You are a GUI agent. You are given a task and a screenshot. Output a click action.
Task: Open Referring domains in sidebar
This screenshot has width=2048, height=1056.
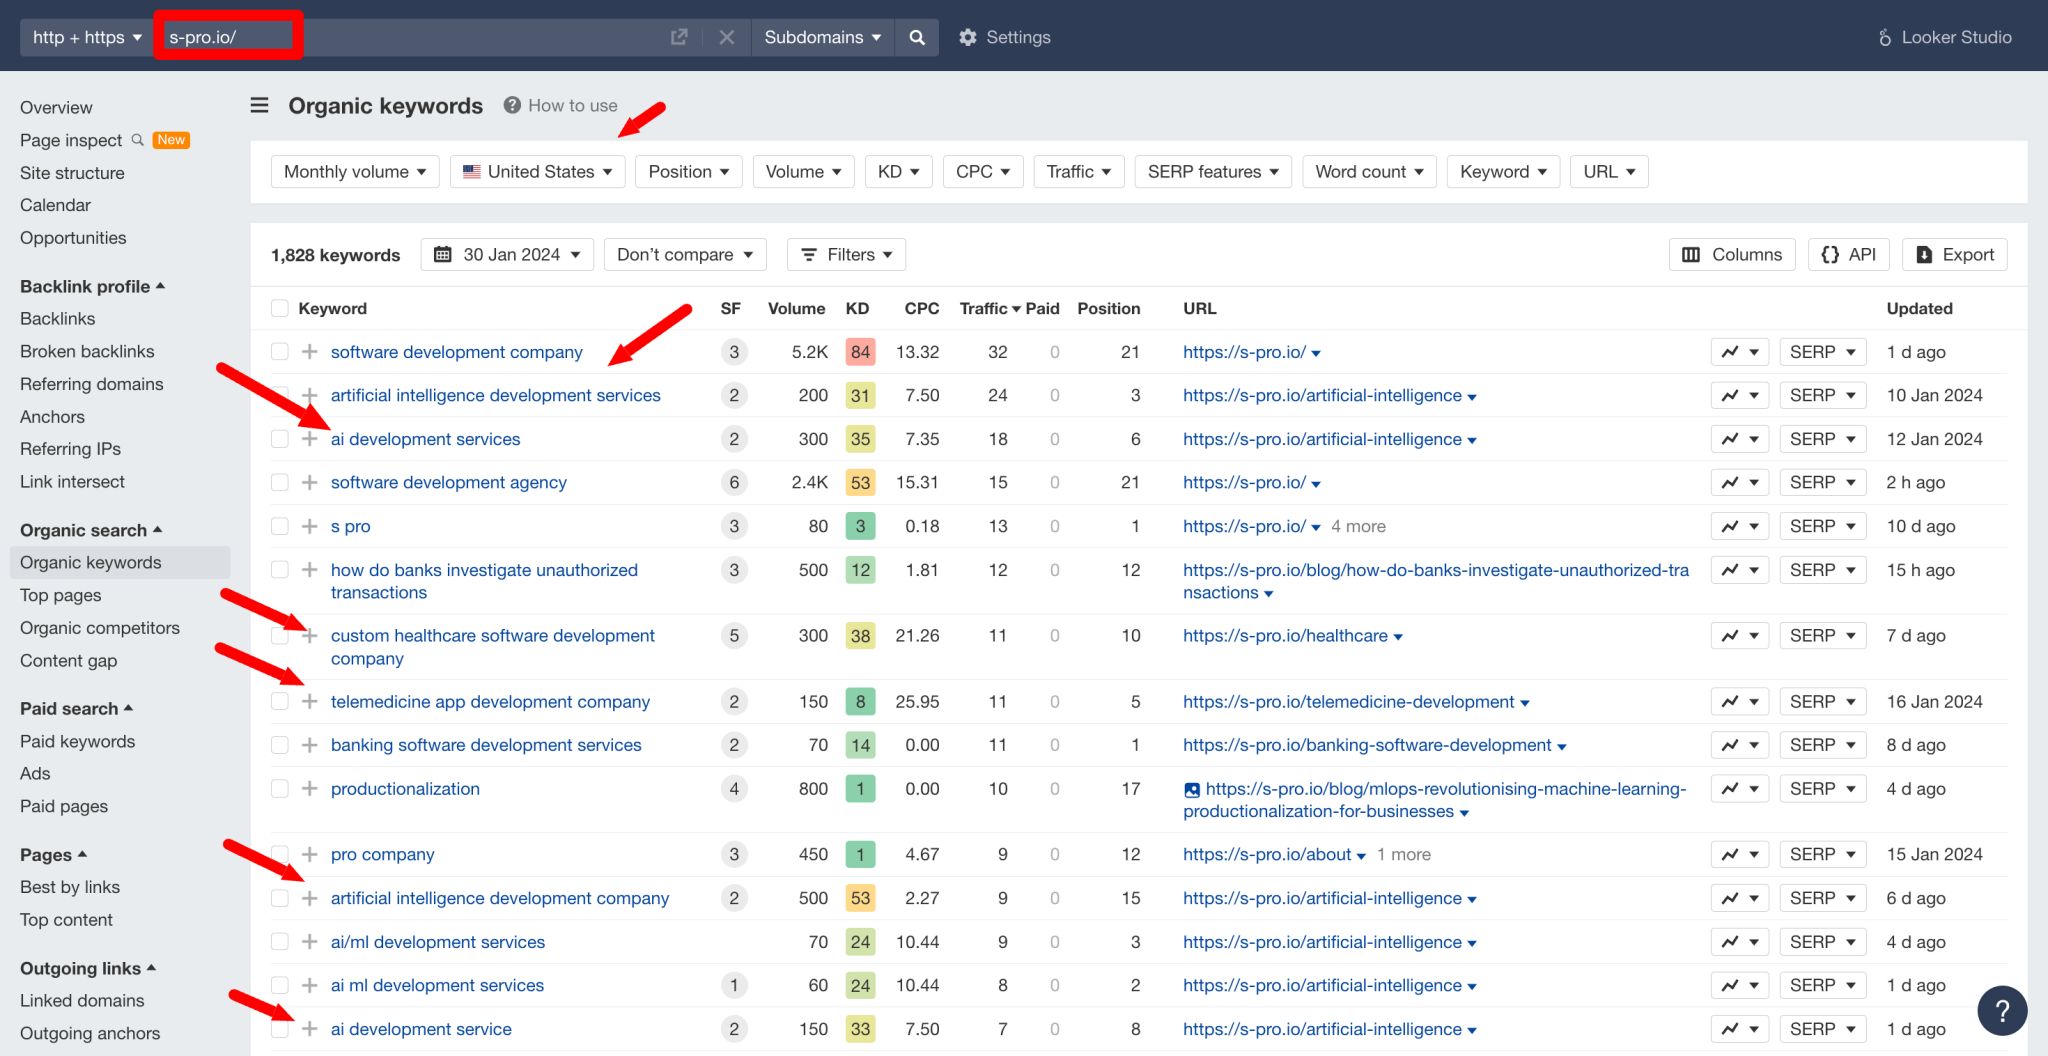click(x=92, y=384)
